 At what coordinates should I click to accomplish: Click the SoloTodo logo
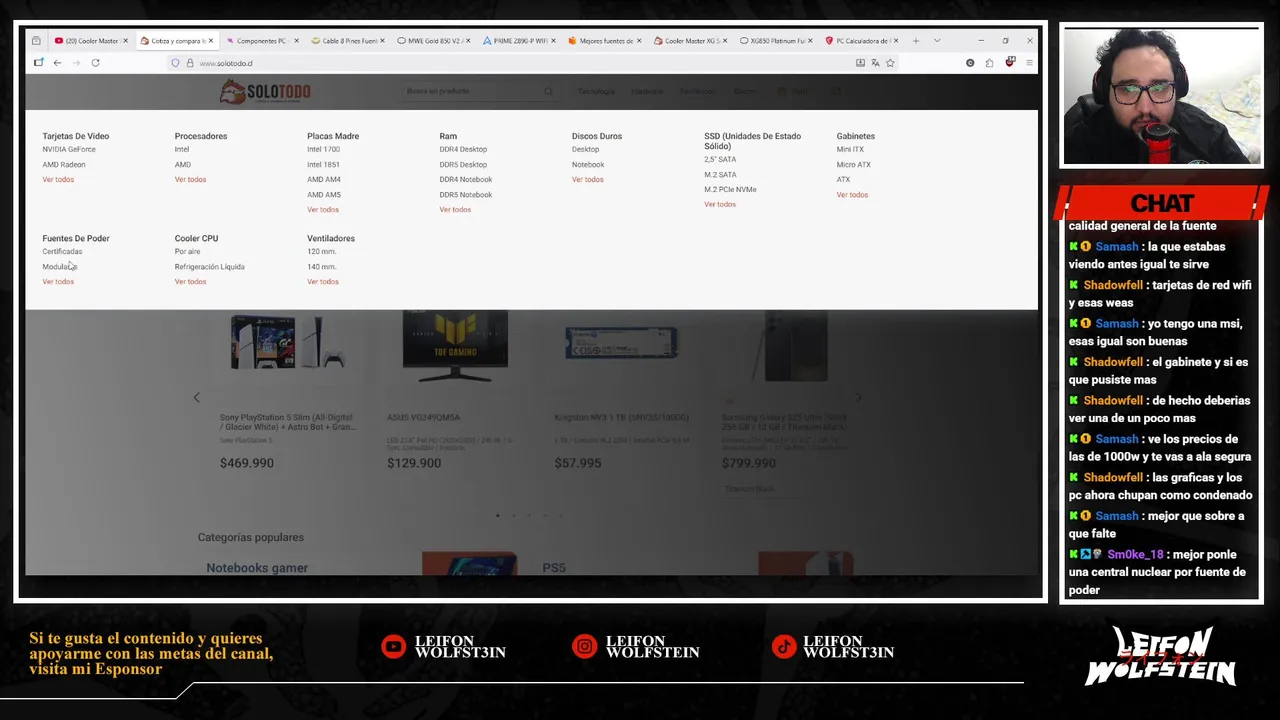pos(265,92)
